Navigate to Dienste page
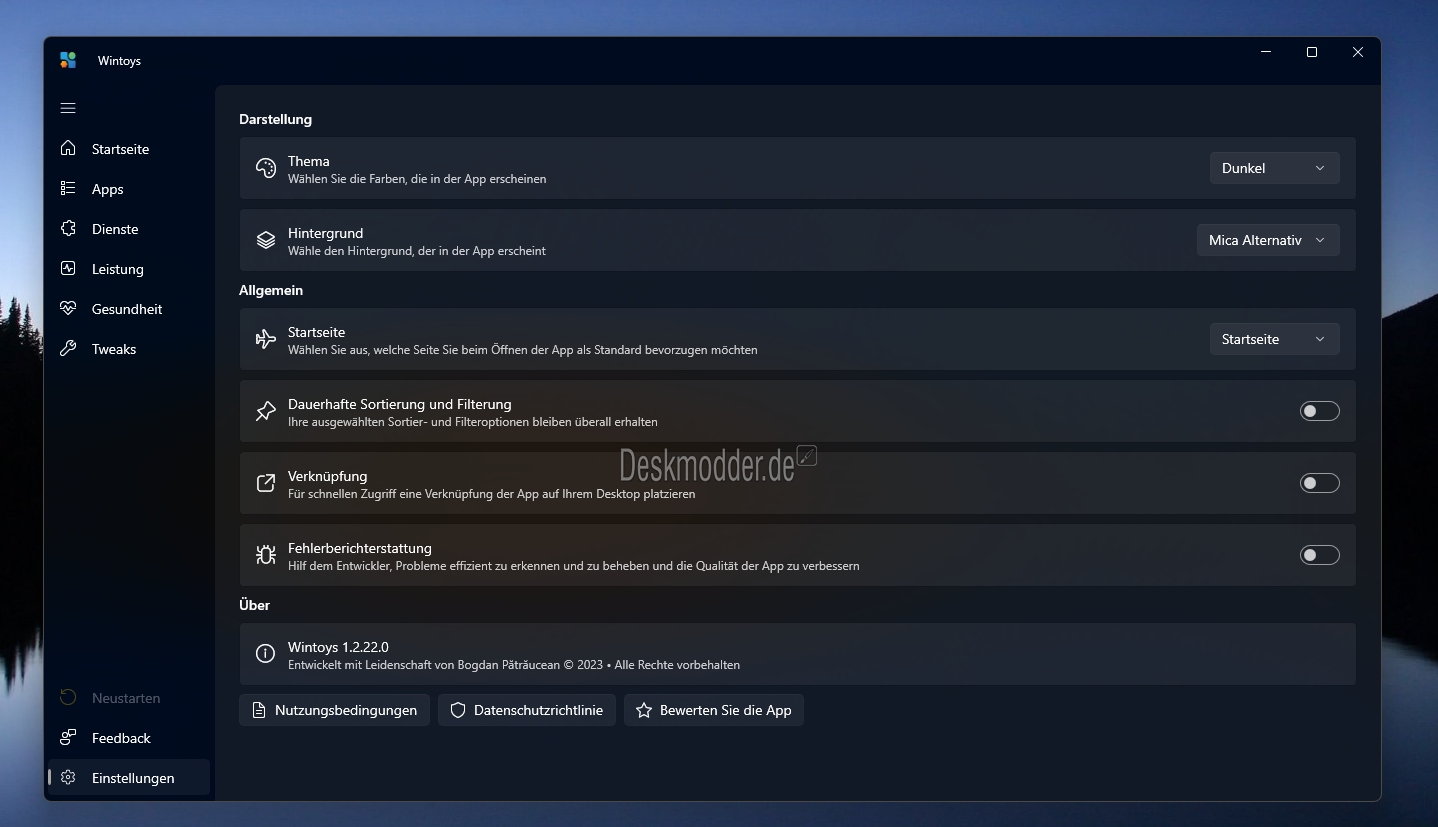This screenshot has height=827, width=1438. click(129, 228)
